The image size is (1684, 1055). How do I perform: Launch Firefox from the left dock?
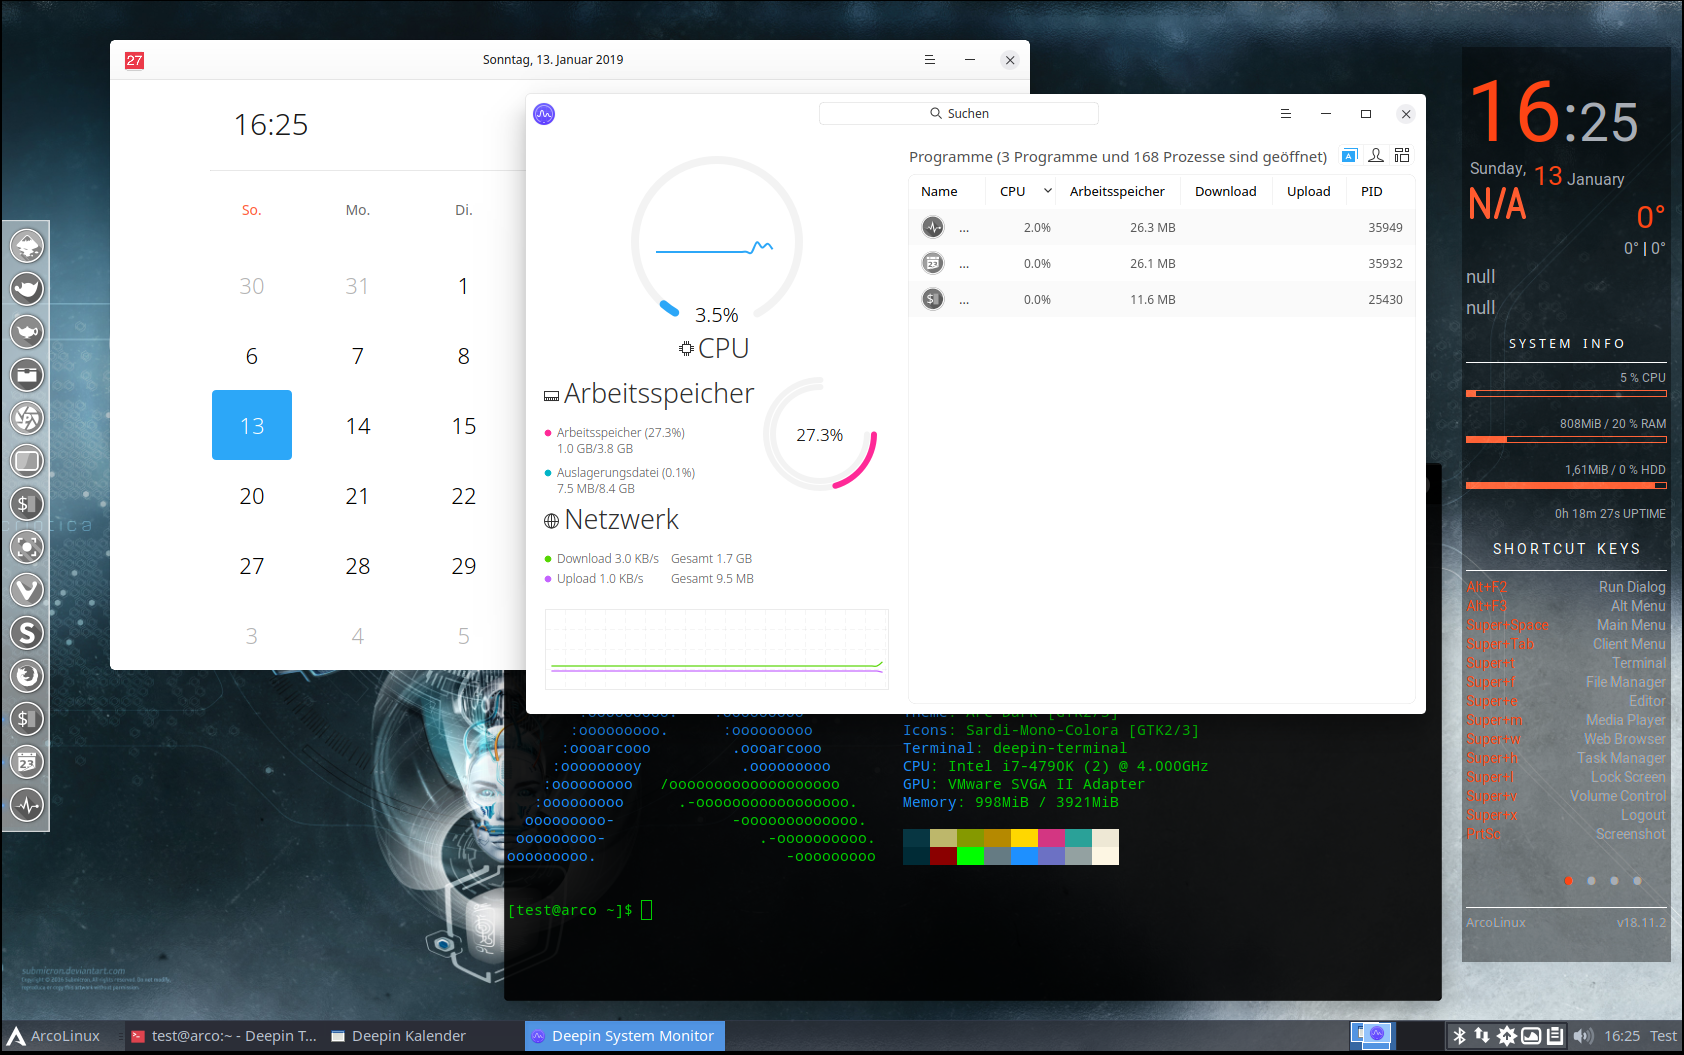27,675
